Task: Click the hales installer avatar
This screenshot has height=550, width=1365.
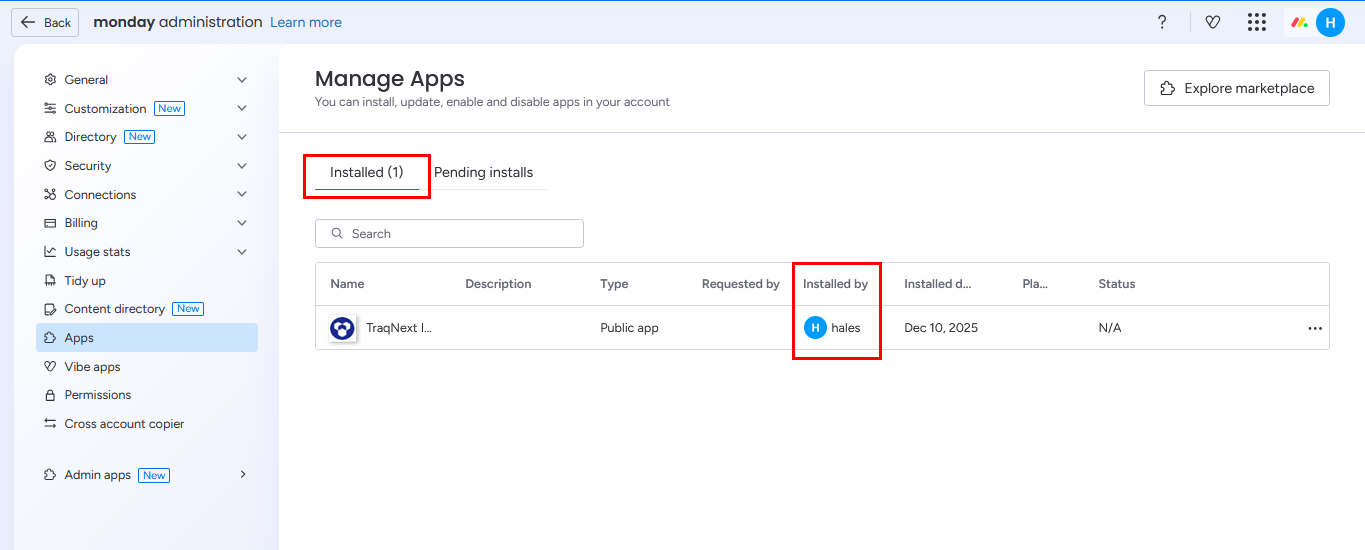Action: [815, 328]
